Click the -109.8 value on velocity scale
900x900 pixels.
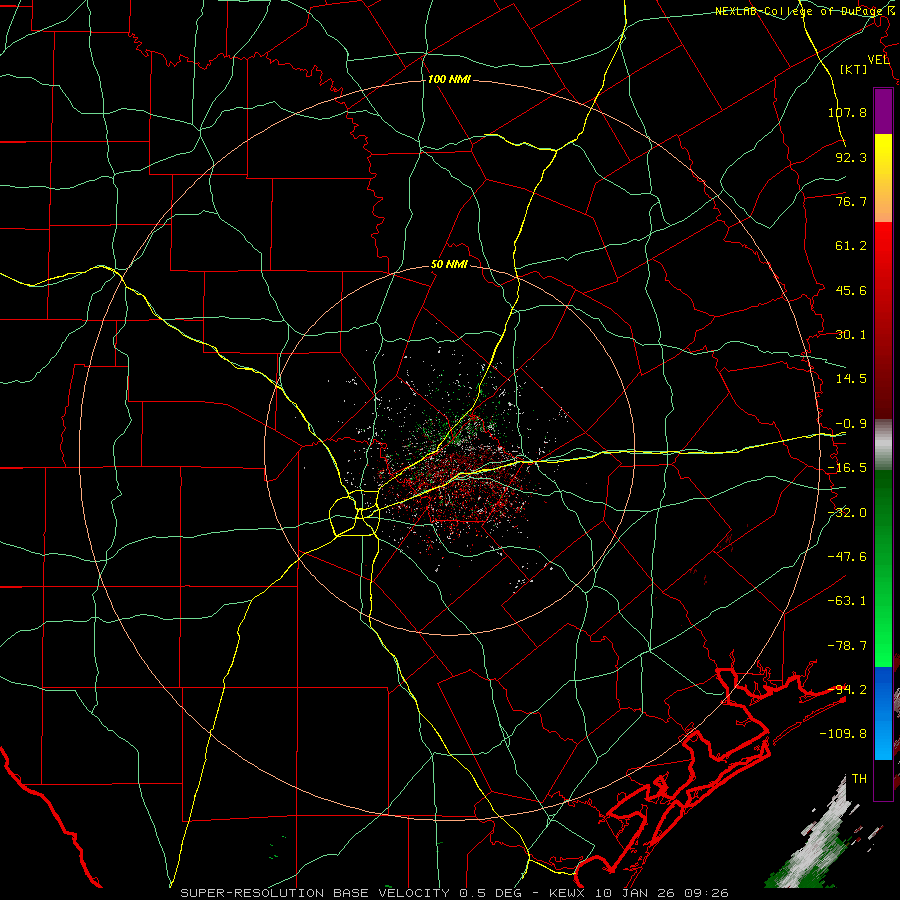[x=844, y=734]
